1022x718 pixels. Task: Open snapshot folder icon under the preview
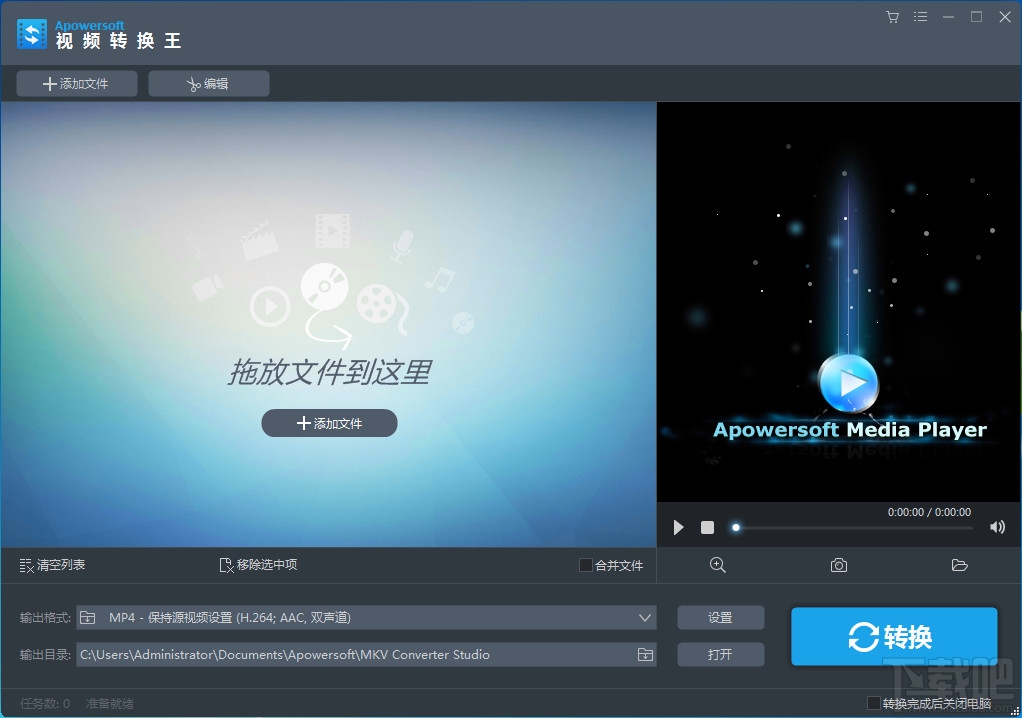click(959, 565)
